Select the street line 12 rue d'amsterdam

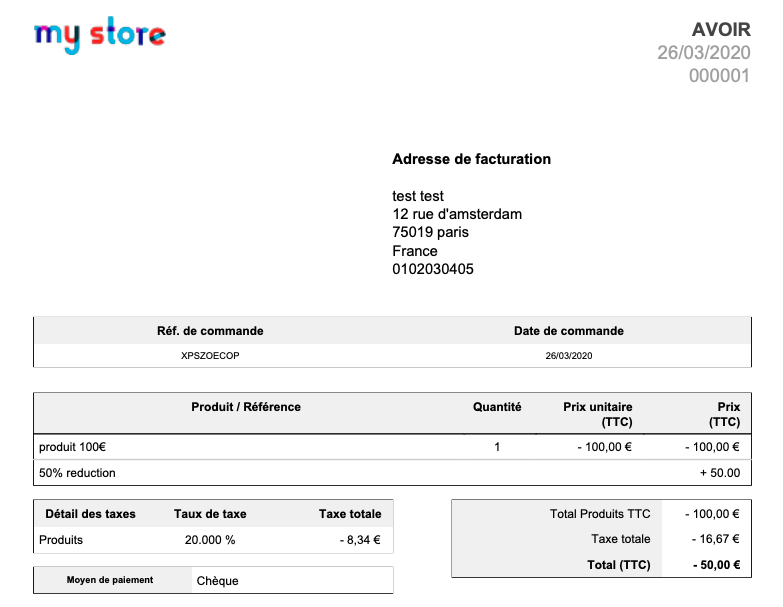[x=457, y=214]
